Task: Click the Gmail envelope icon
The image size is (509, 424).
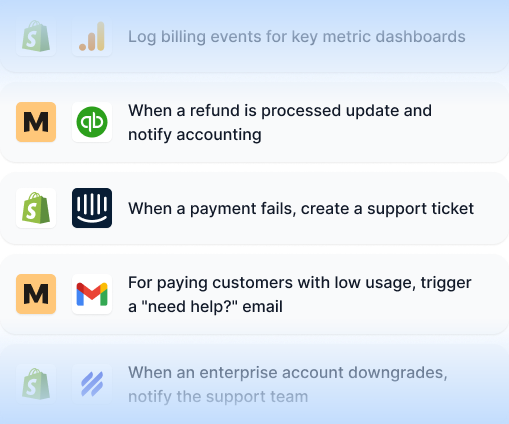Action: (92, 294)
